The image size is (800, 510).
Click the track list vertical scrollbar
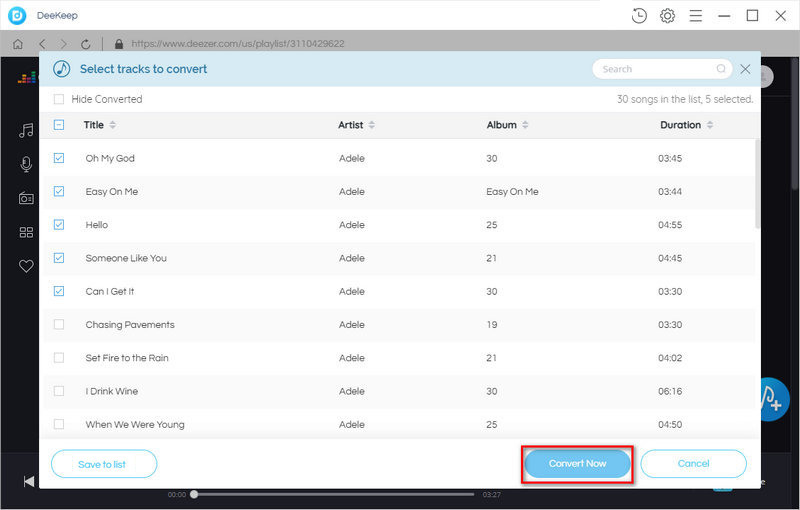coord(757,184)
